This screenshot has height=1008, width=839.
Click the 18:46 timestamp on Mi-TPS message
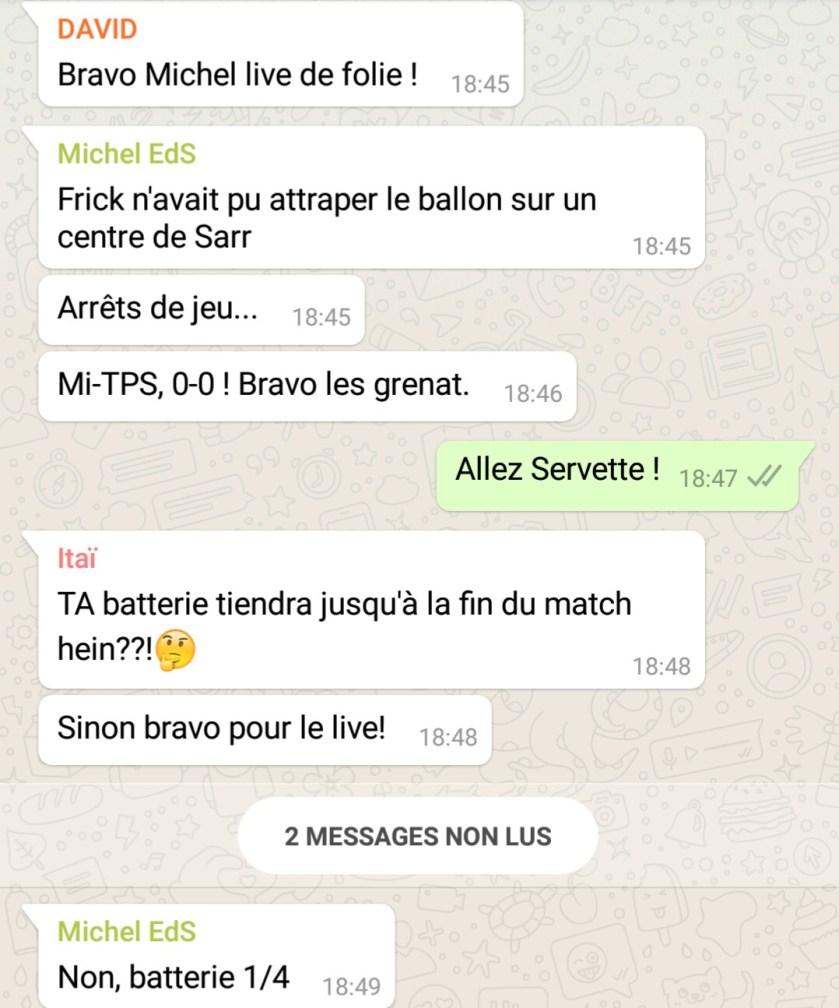tap(533, 394)
